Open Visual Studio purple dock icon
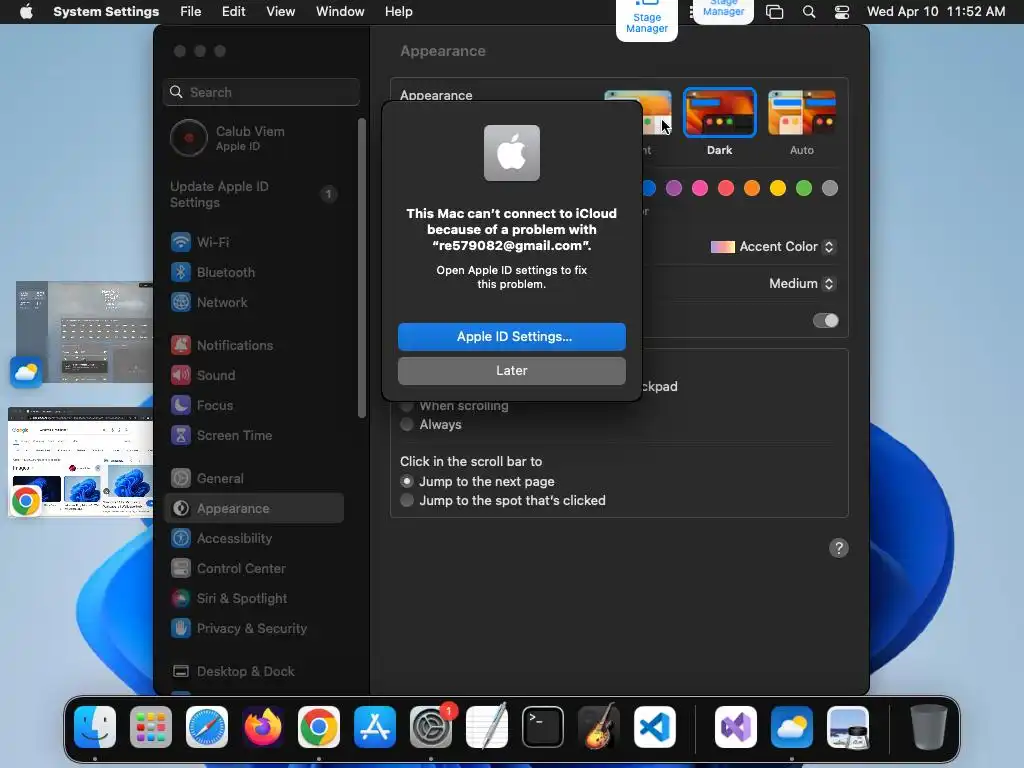 click(736, 727)
